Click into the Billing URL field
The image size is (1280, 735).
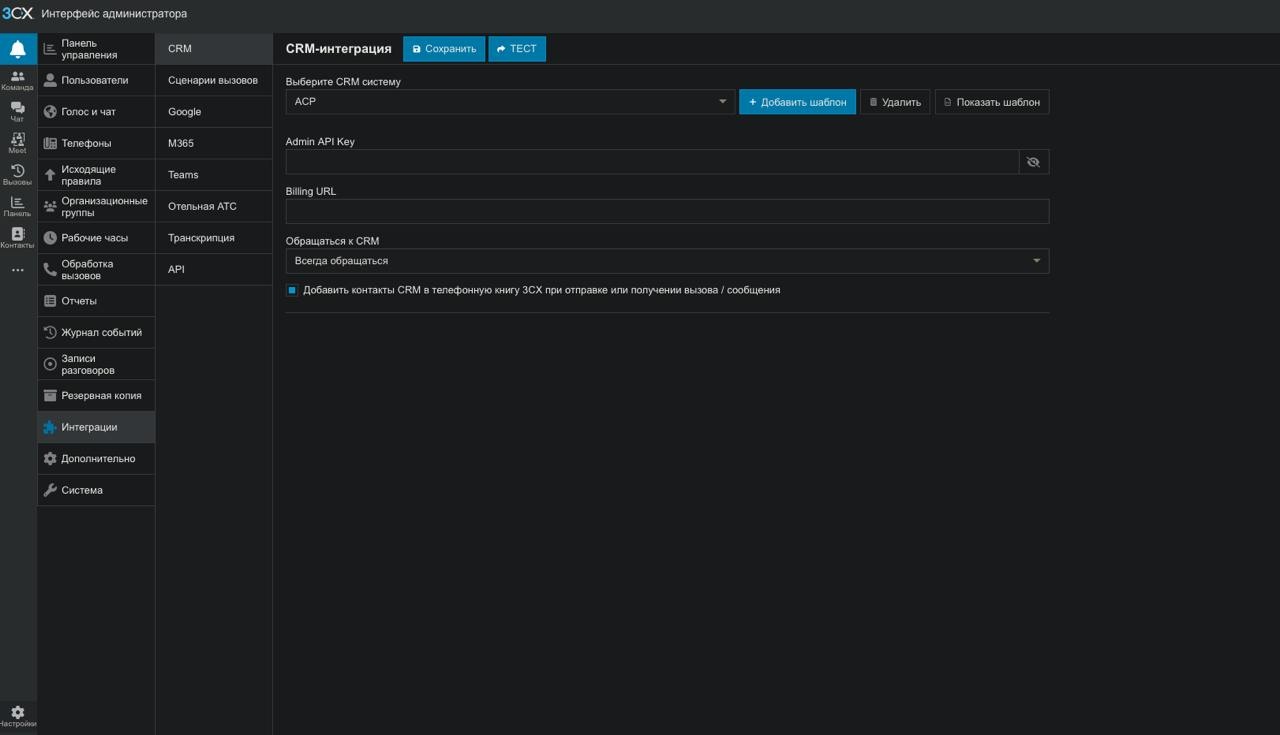tap(667, 211)
